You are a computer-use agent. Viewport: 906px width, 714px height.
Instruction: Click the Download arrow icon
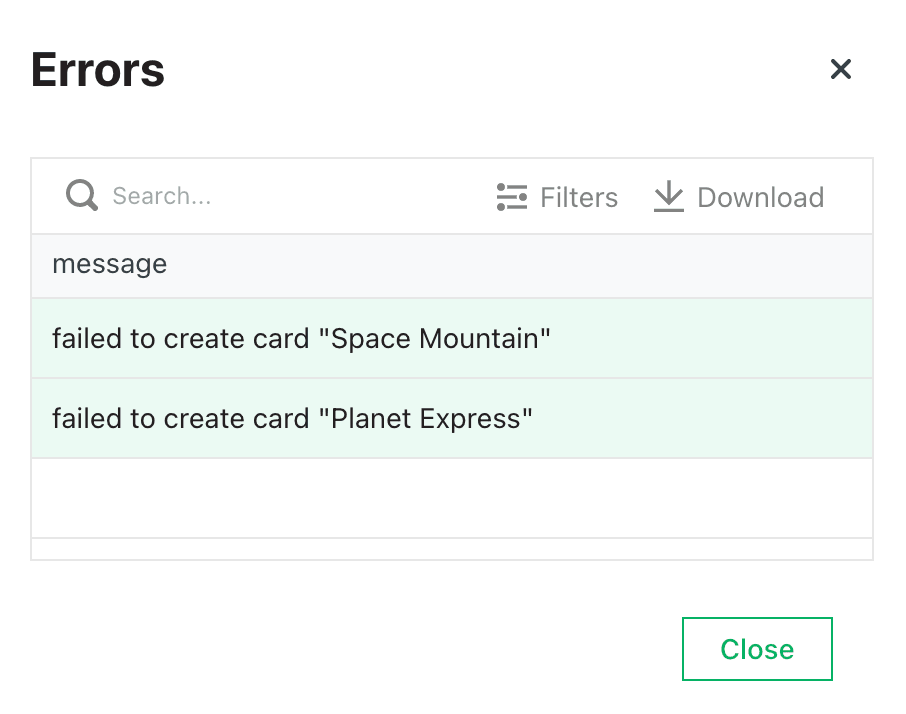click(669, 196)
